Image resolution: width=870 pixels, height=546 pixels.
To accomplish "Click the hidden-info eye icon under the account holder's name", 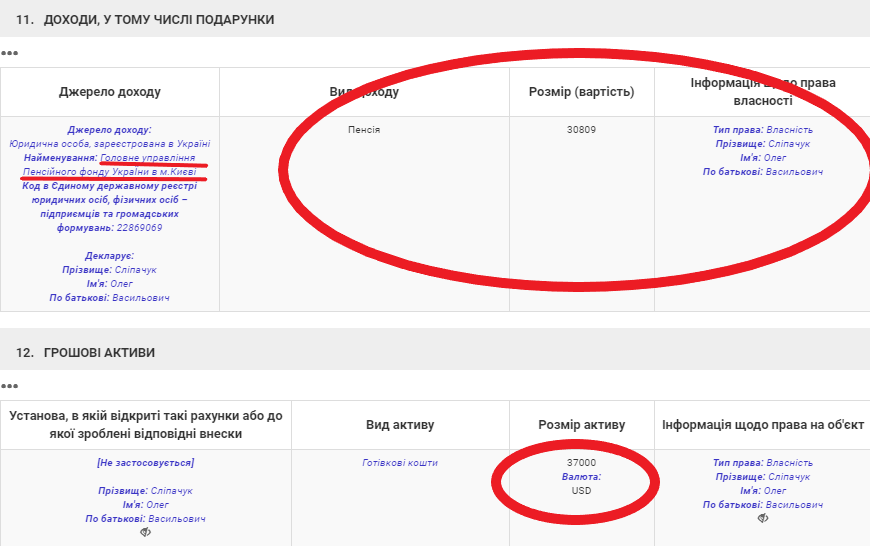I will coord(145,532).
